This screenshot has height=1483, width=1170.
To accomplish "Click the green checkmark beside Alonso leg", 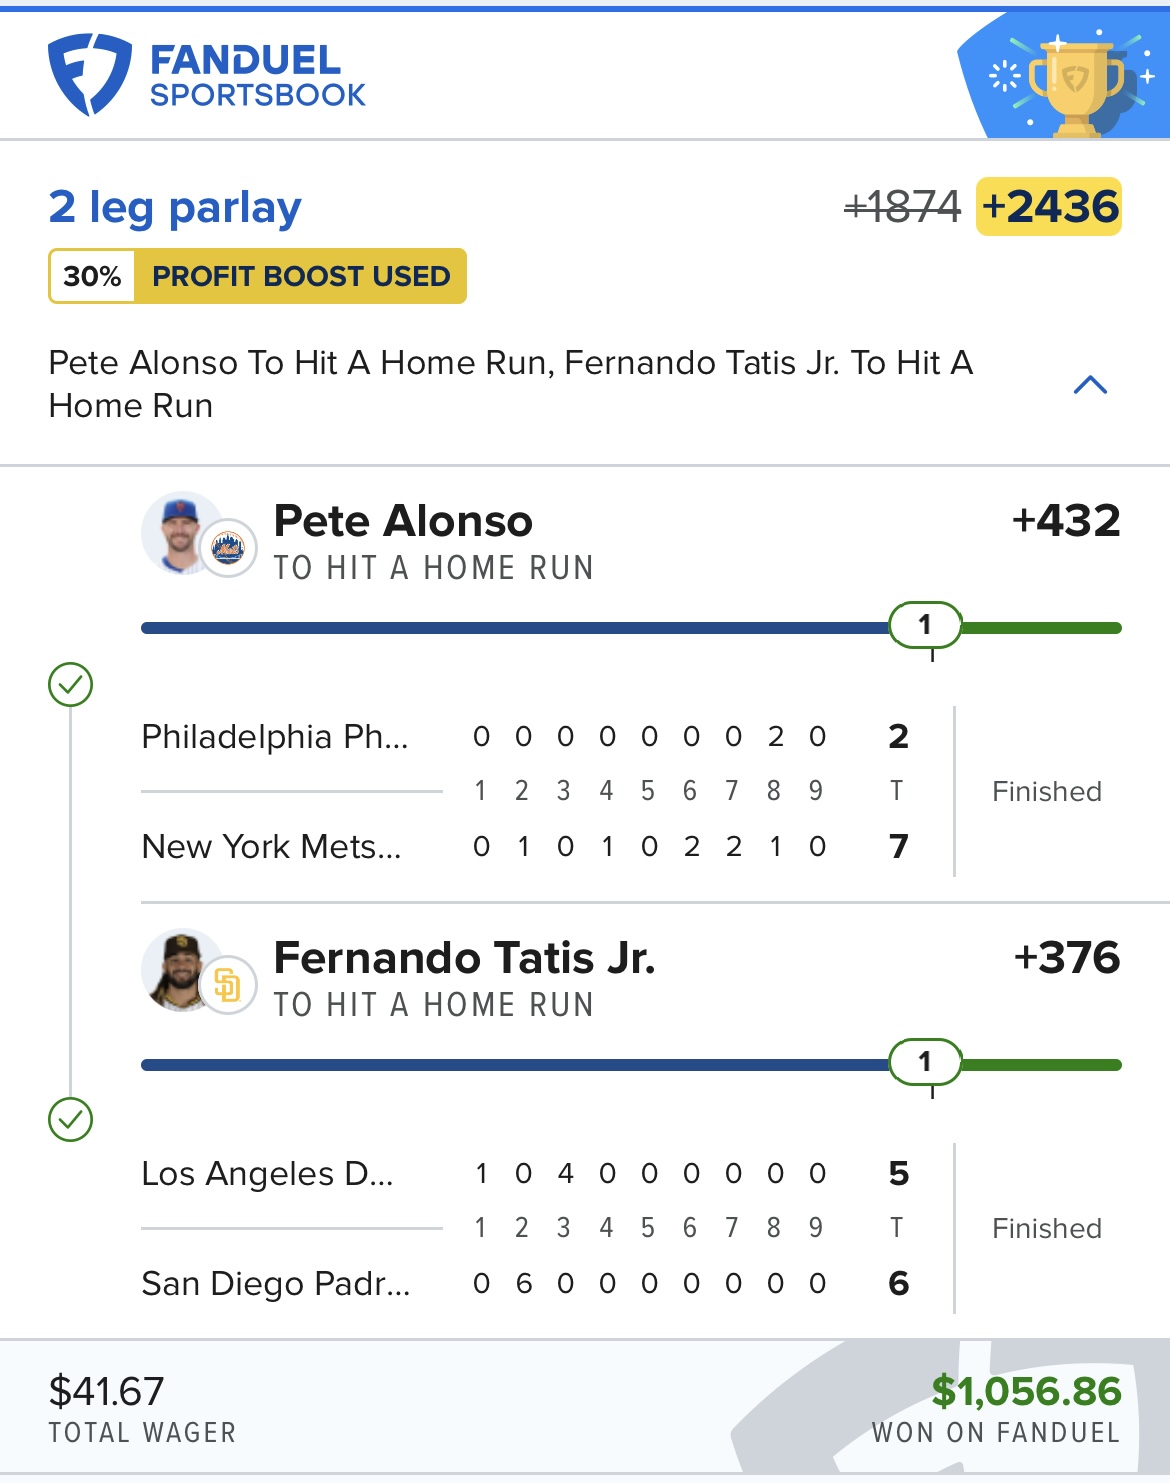I will pyautogui.click(x=71, y=685).
